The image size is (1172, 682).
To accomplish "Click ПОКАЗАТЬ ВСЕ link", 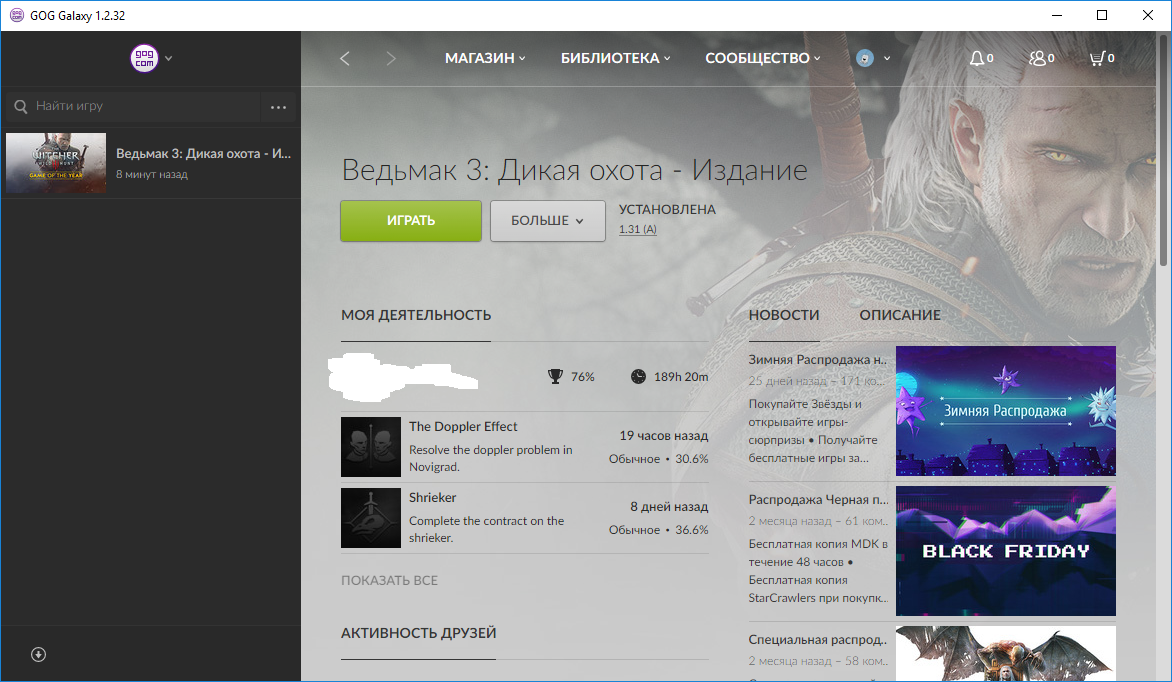I will pos(389,580).
